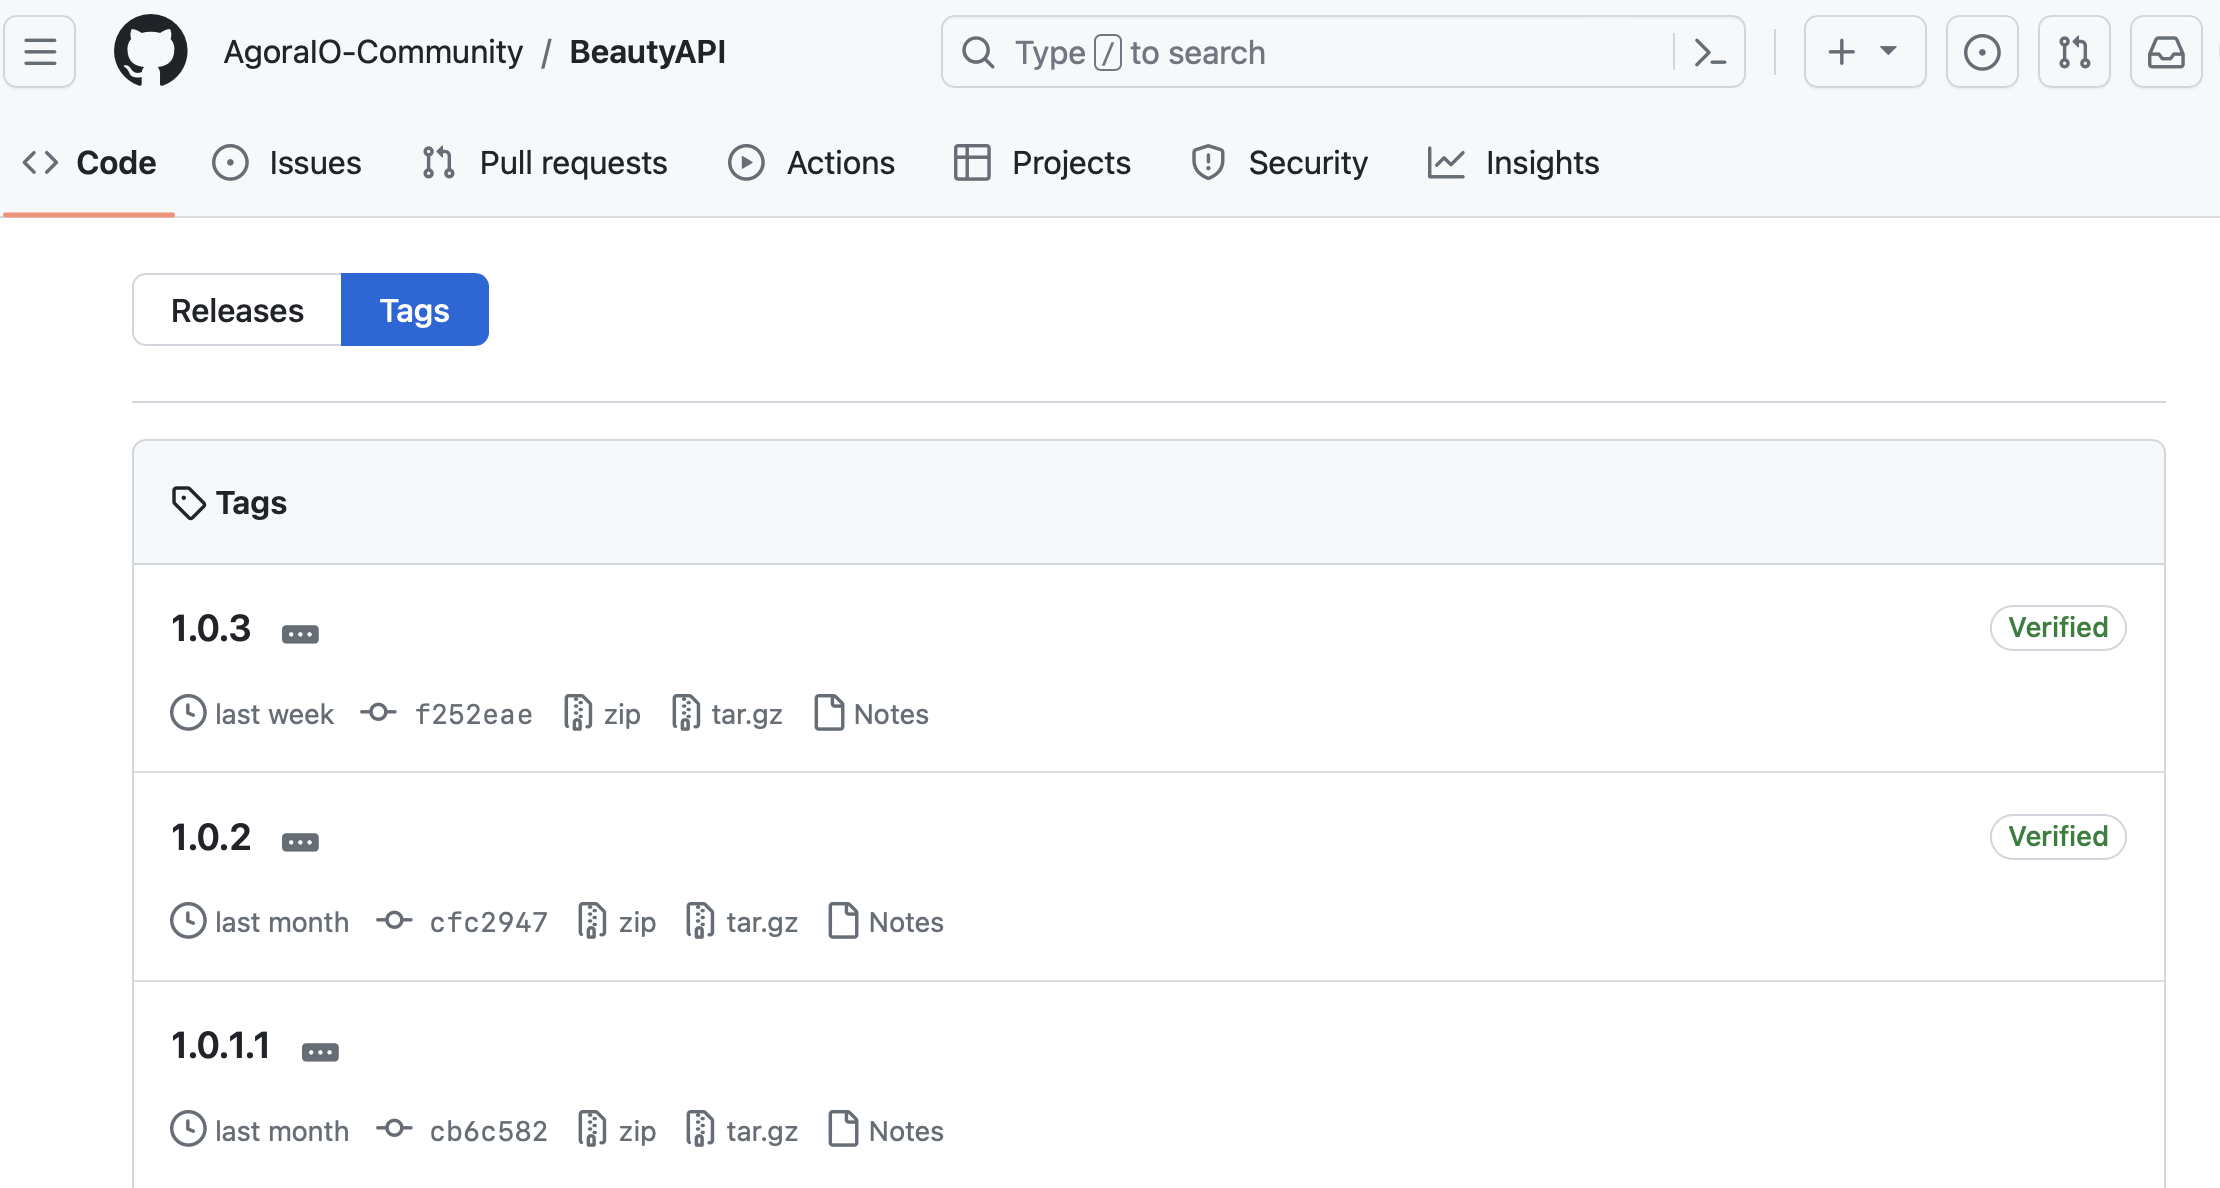Download zip archive for tag 1.0.2

[x=618, y=922]
